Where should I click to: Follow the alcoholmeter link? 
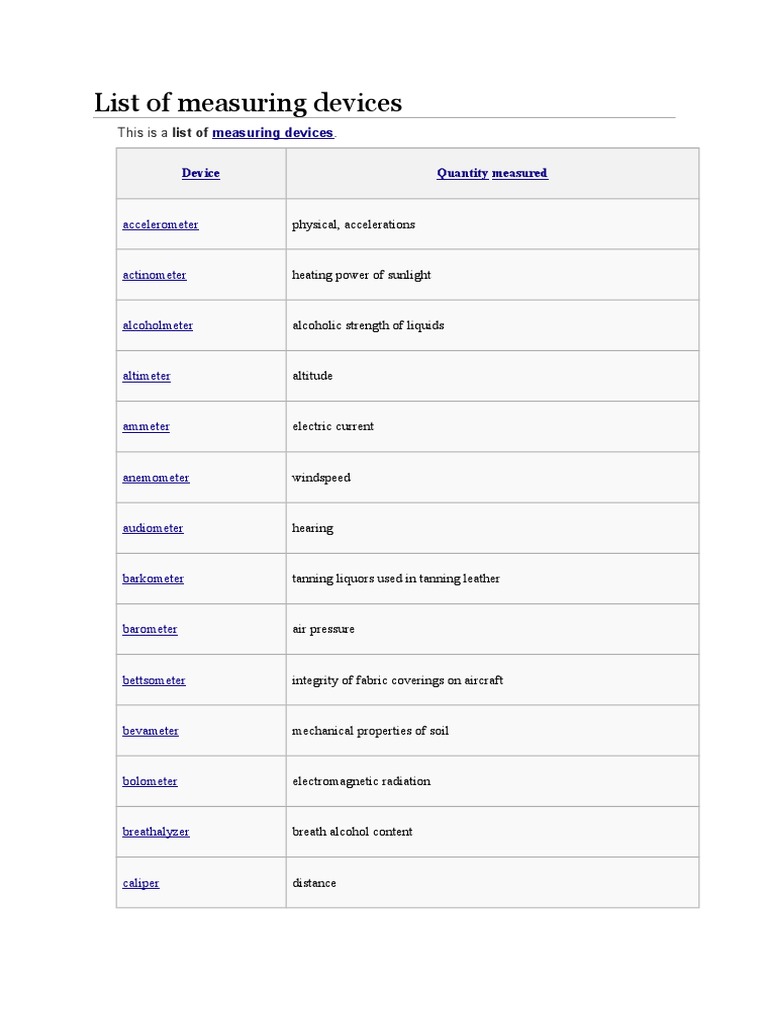(157, 326)
